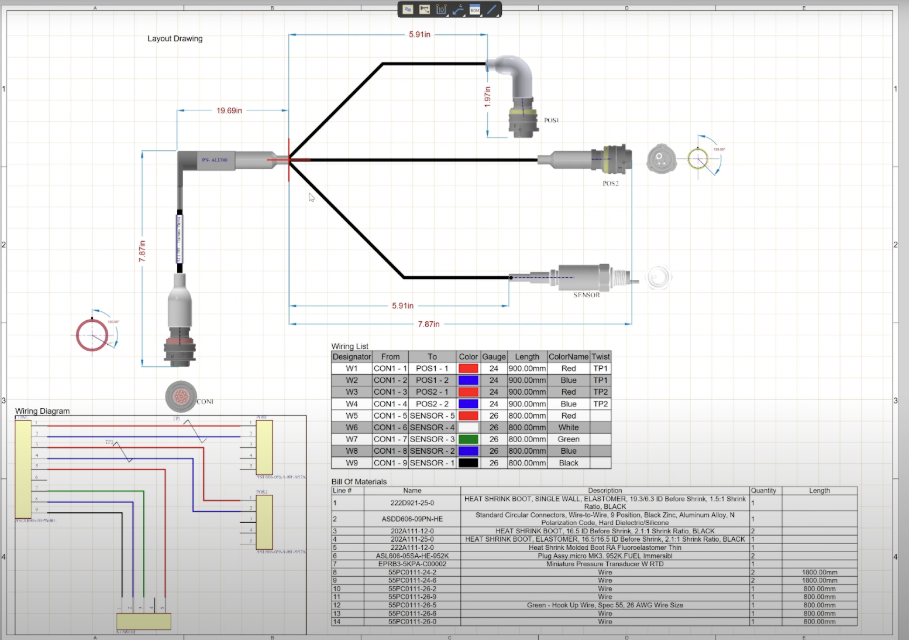Select the 5.91in dimension below SENSOR branch
Viewport: 909px width, 640px height.
(402, 306)
